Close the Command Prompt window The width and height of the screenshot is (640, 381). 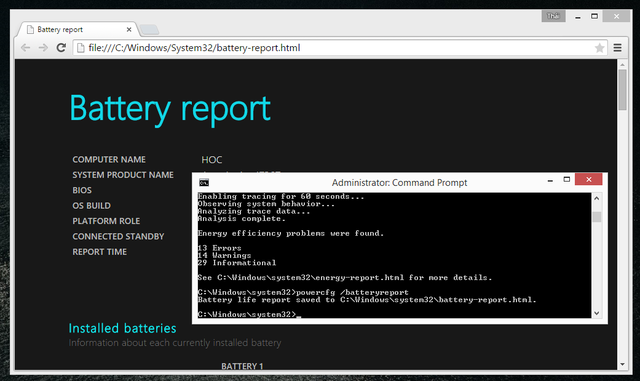[x=589, y=179]
